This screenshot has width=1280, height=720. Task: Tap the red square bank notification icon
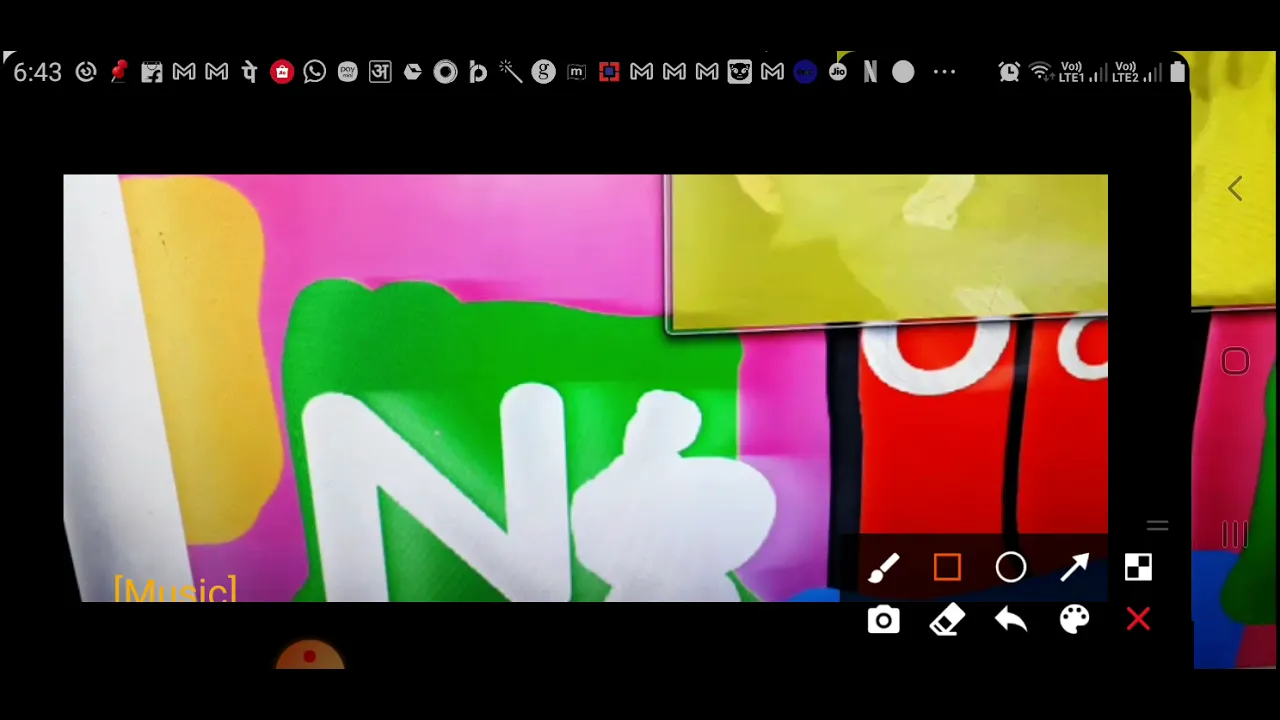[x=609, y=72]
